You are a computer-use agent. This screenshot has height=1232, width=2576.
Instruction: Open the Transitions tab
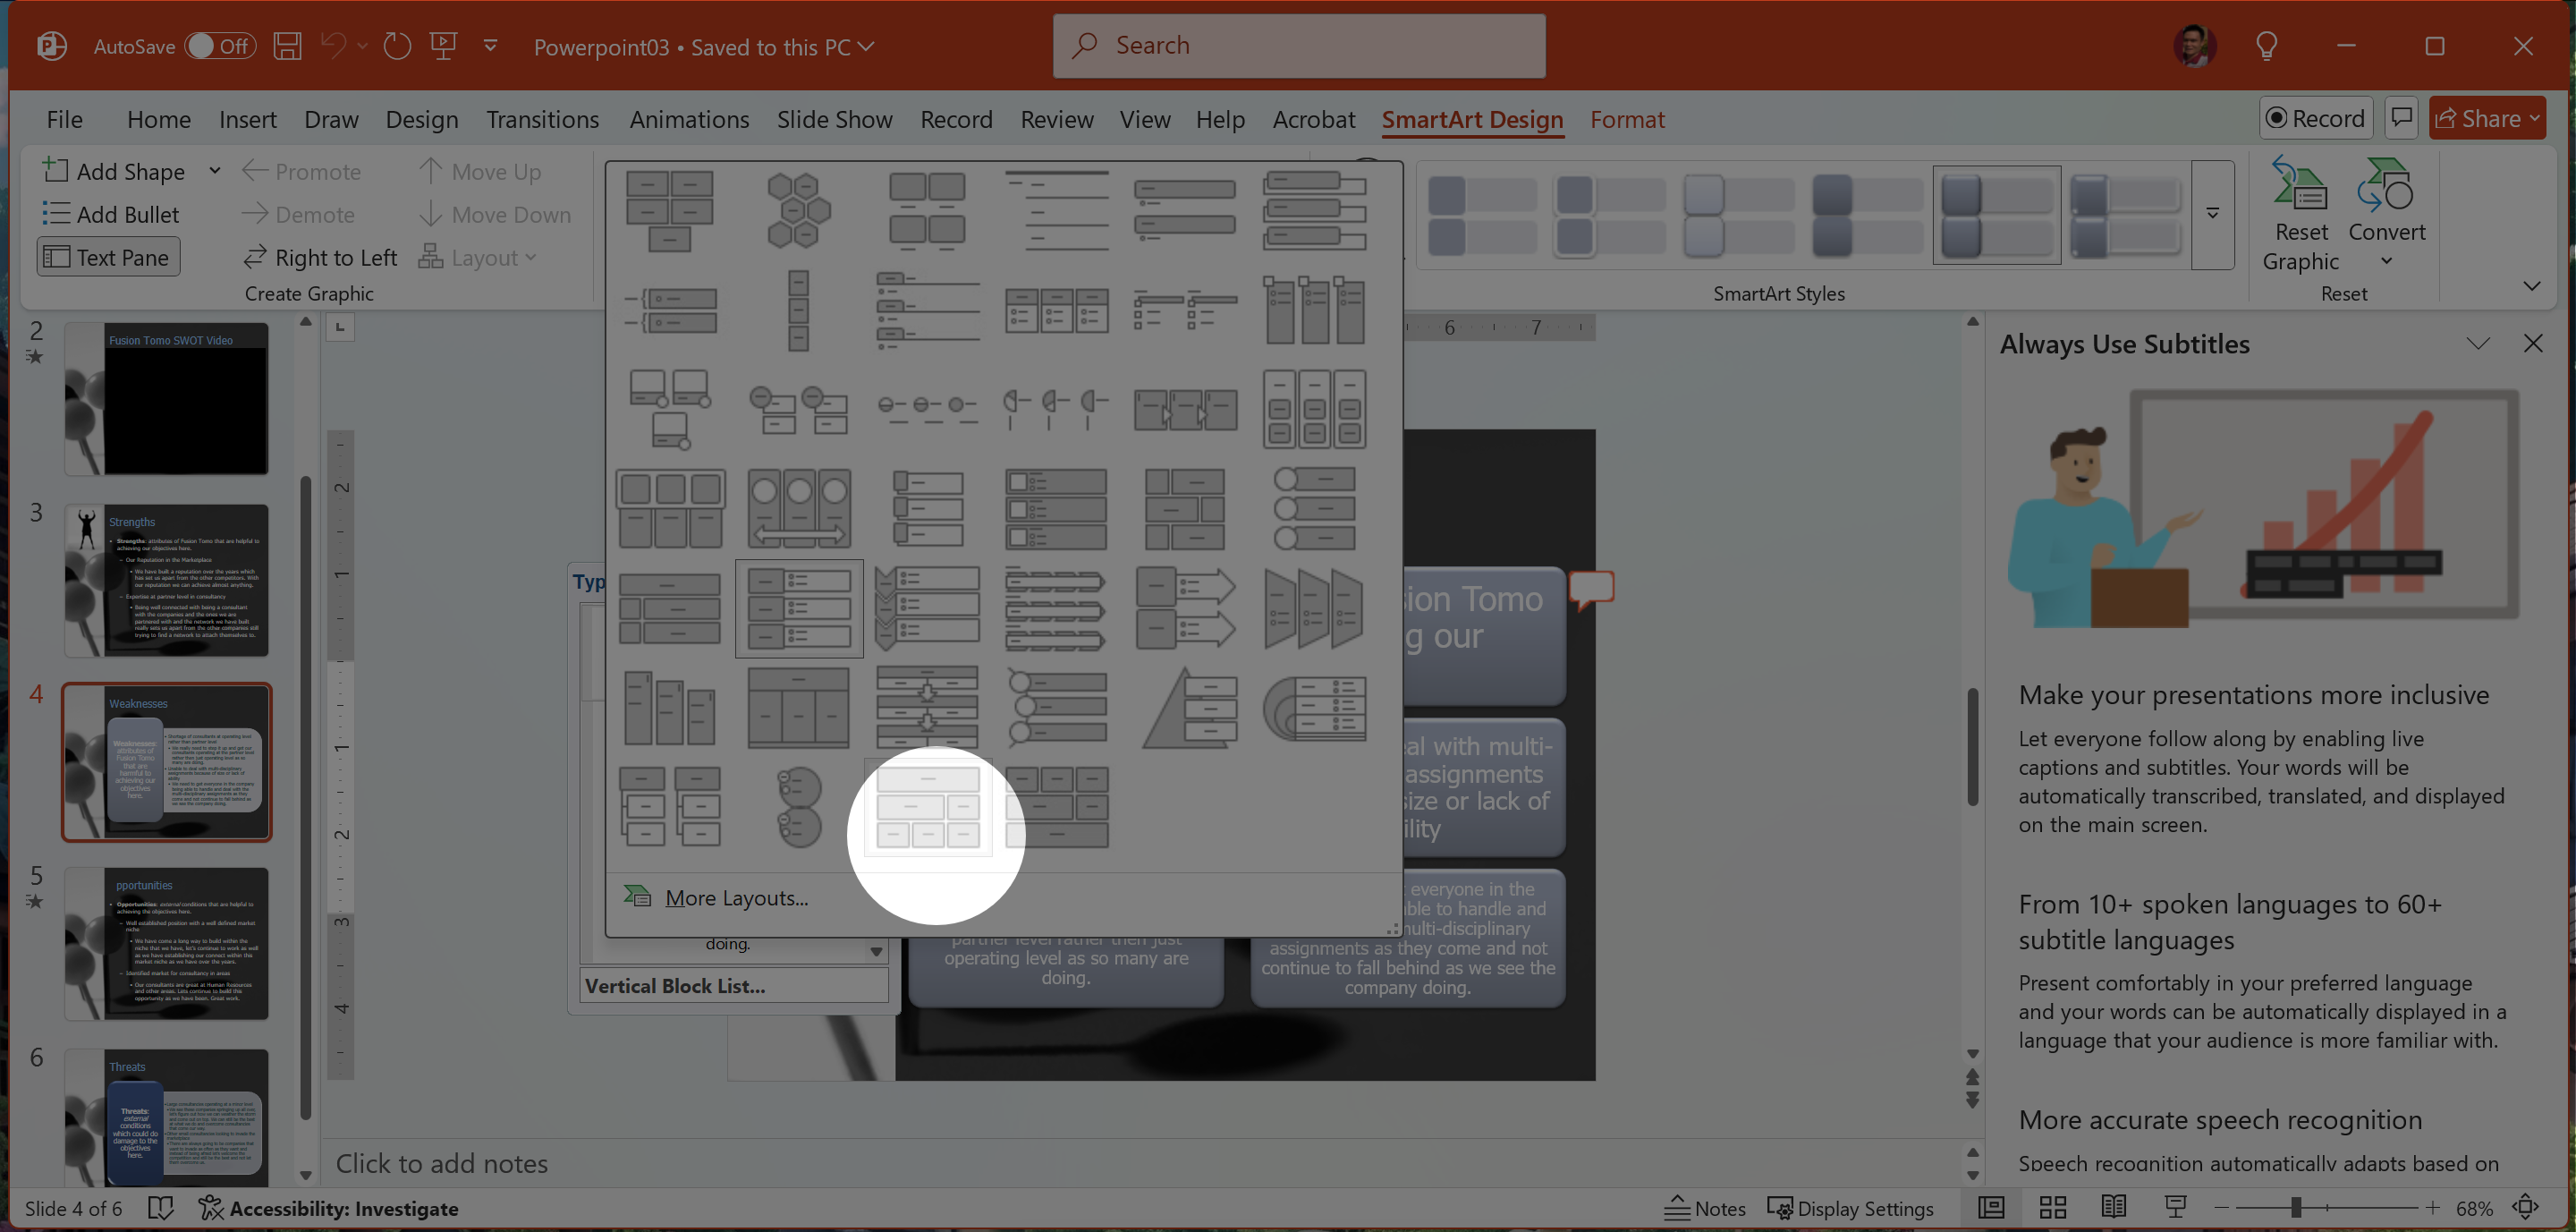pos(542,119)
